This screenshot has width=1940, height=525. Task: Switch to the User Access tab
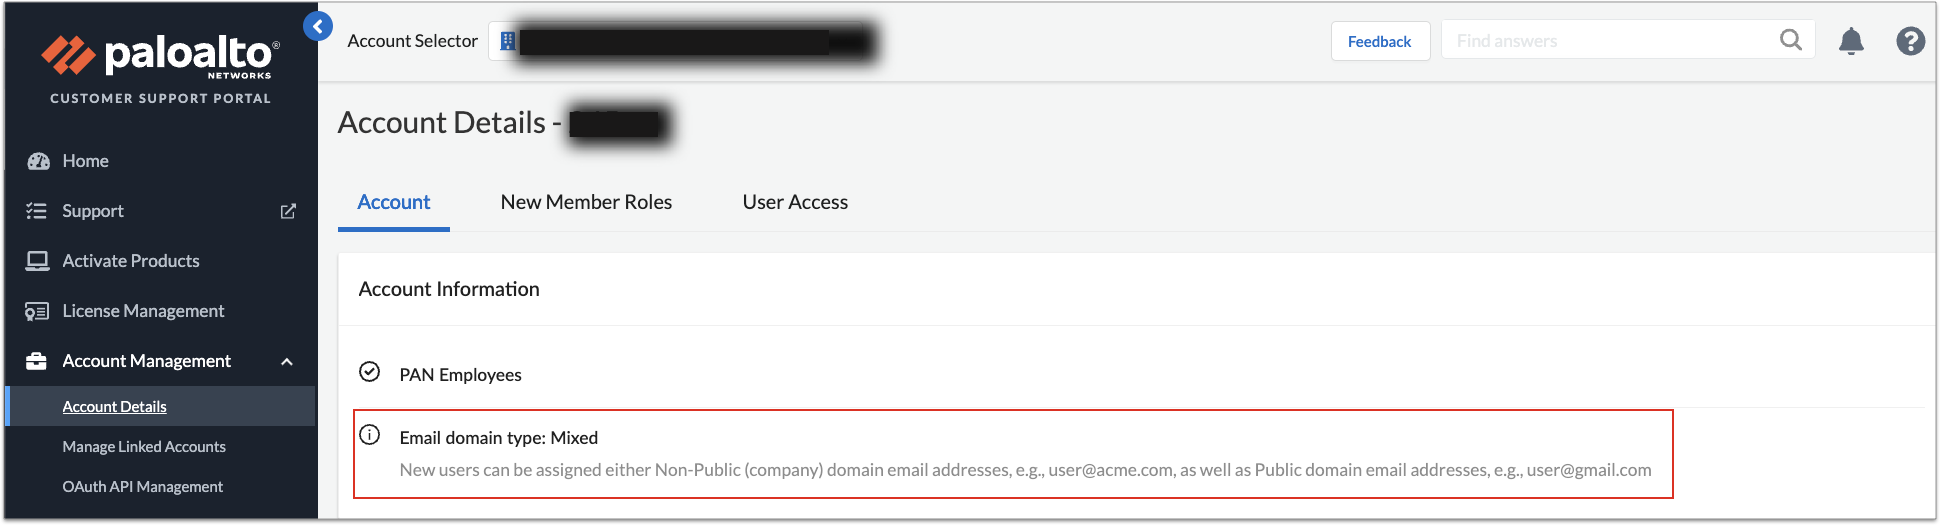pyautogui.click(x=795, y=202)
